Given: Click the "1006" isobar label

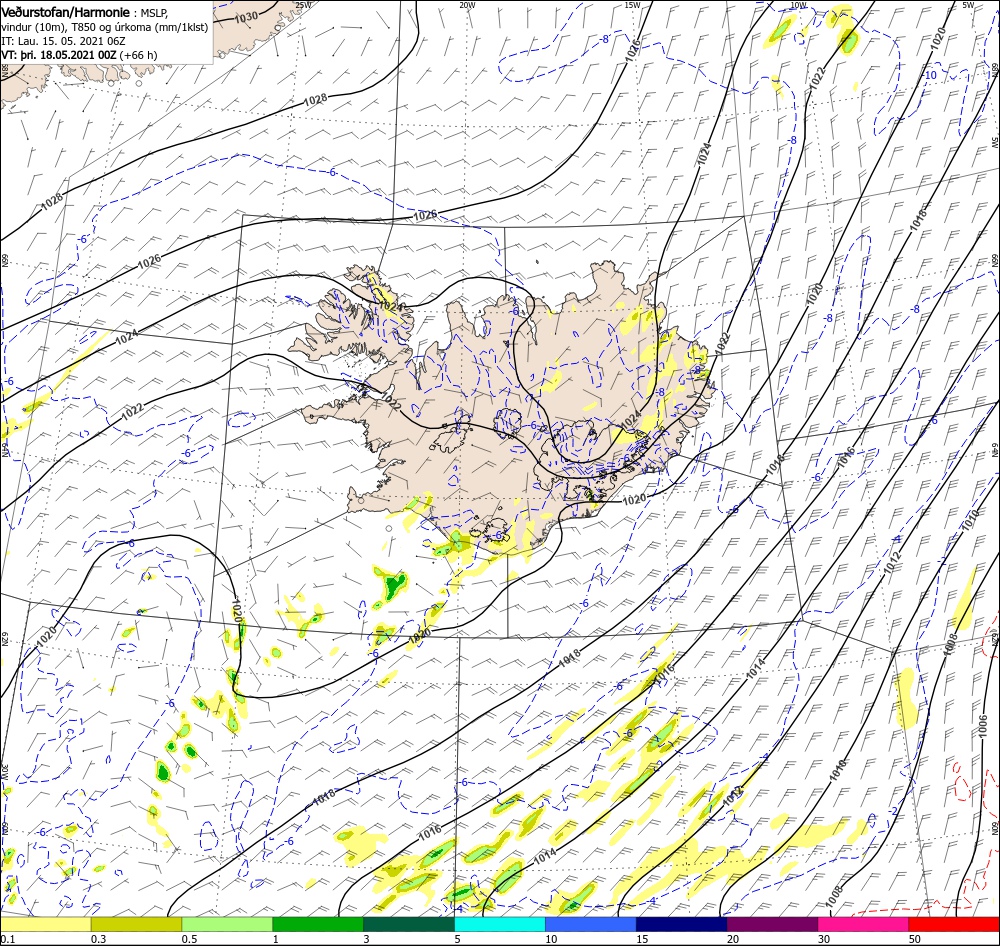Looking at the screenshot, I should (x=983, y=726).
